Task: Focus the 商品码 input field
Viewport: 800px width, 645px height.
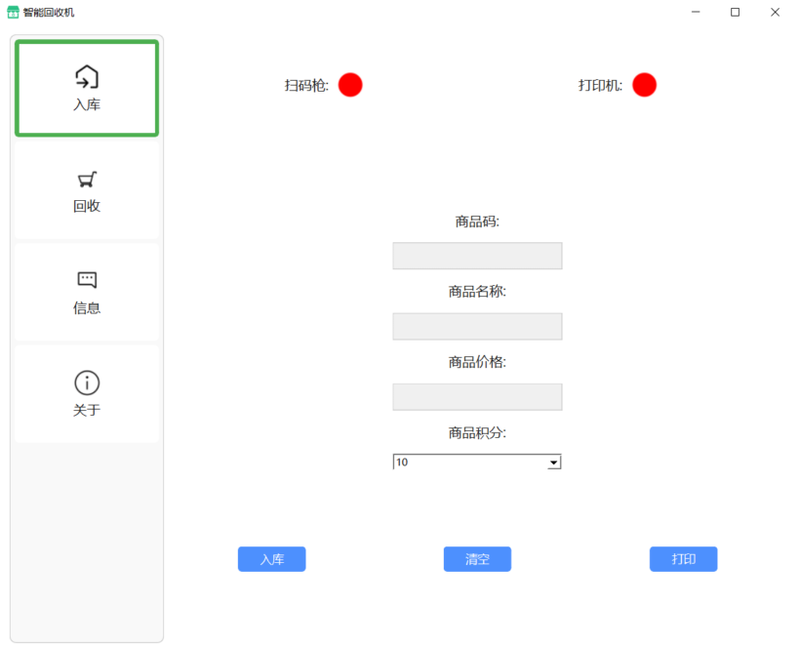Action: 478,256
